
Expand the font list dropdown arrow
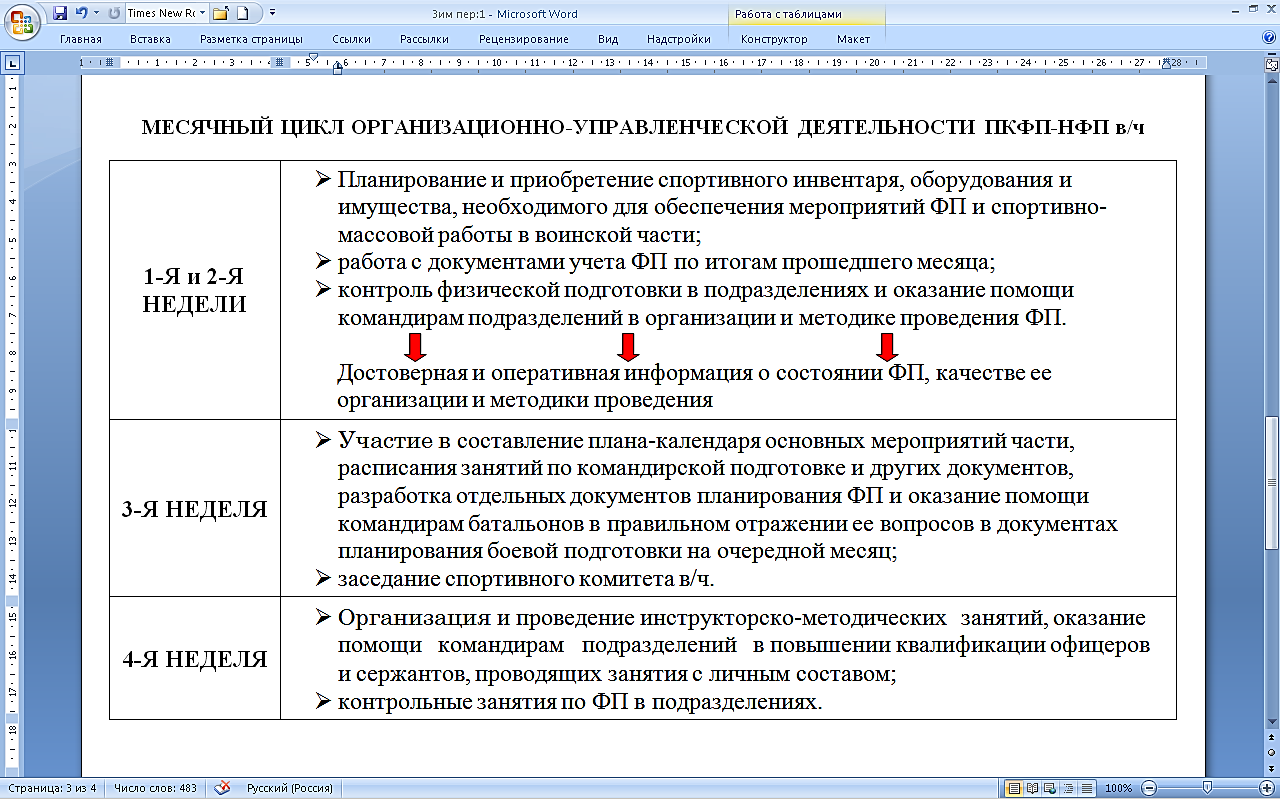(202, 14)
